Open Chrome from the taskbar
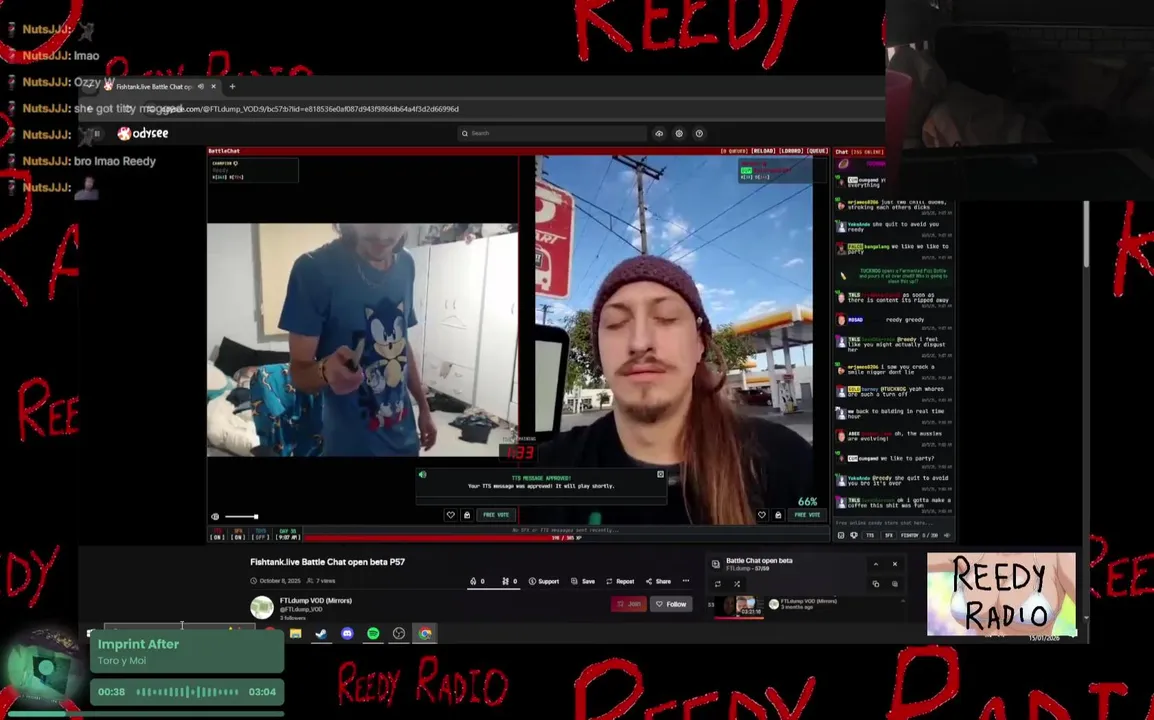 (425, 633)
